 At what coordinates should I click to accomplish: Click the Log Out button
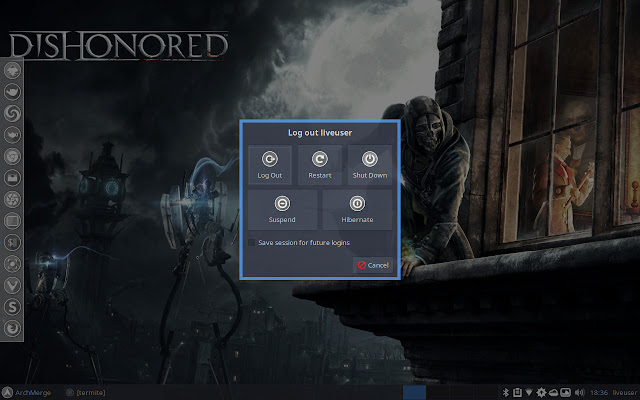click(x=269, y=164)
